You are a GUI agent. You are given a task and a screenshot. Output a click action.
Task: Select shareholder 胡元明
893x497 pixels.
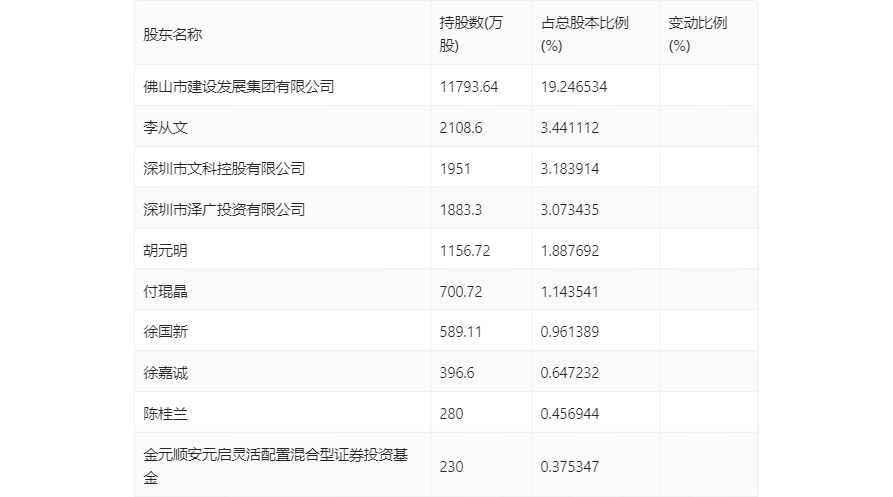click(x=165, y=250)
